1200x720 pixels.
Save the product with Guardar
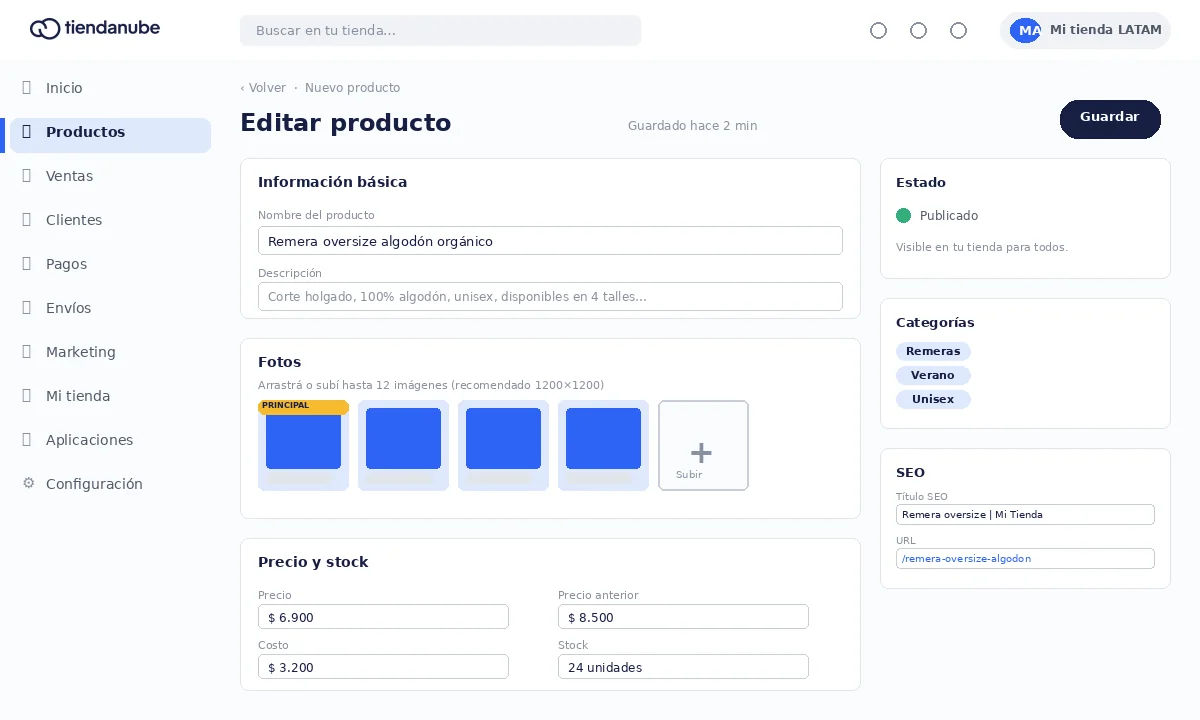click(1110, 119)
